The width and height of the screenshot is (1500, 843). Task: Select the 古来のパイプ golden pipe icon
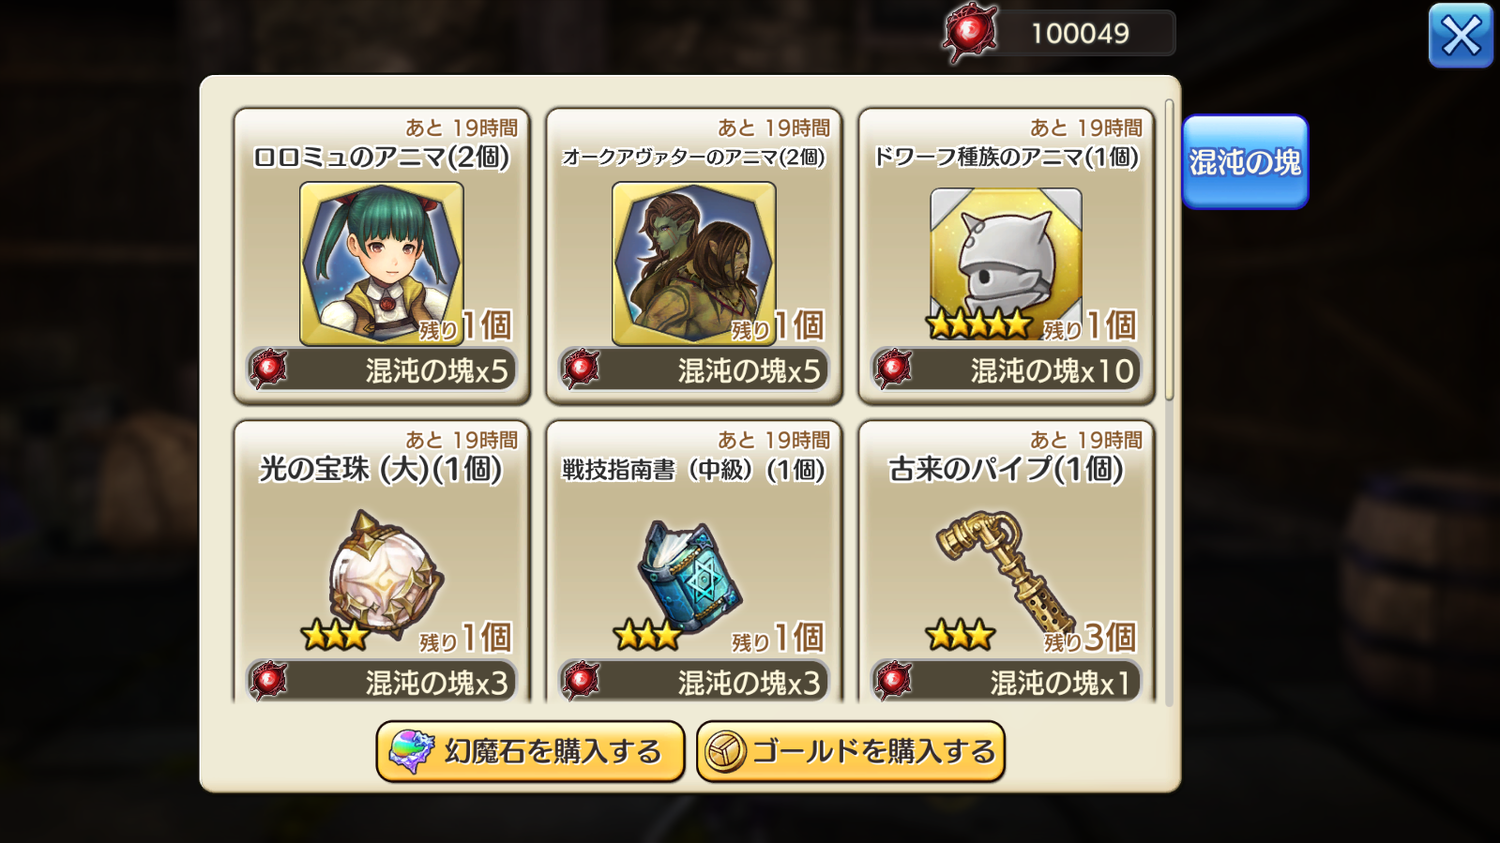[1003, 568]
